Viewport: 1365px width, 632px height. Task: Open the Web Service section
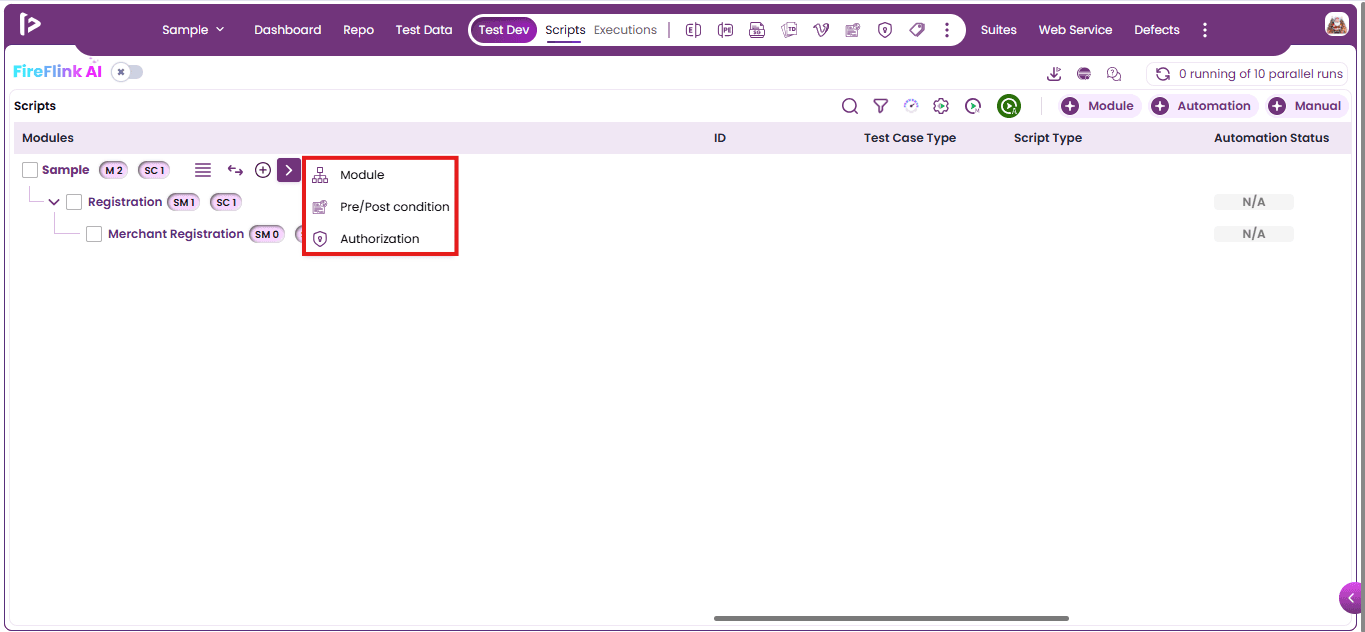(1075, 30)
